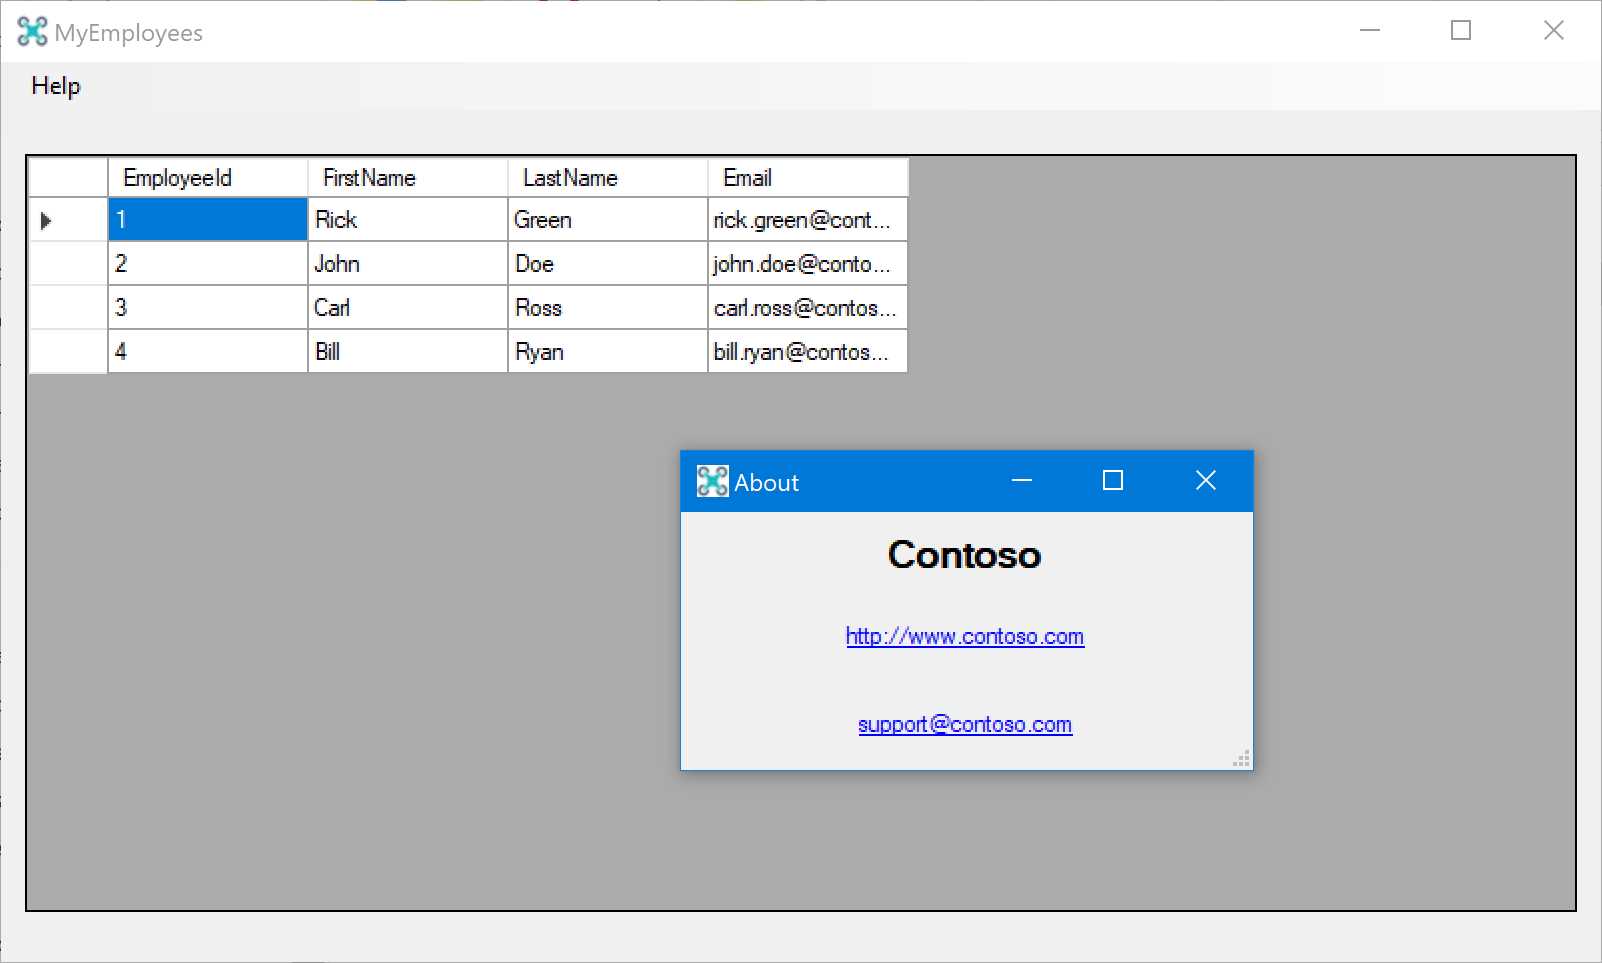Sort by the Email column header
Screen dimensions: 1602x963
tap(808, 178)
